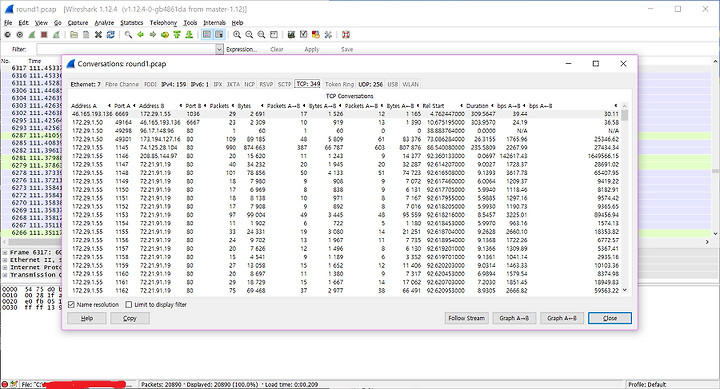The height and width of the screenshot is (389, 720).
Task: Select conversation row with address 173.194.127.16
Action: pos(345,139)
